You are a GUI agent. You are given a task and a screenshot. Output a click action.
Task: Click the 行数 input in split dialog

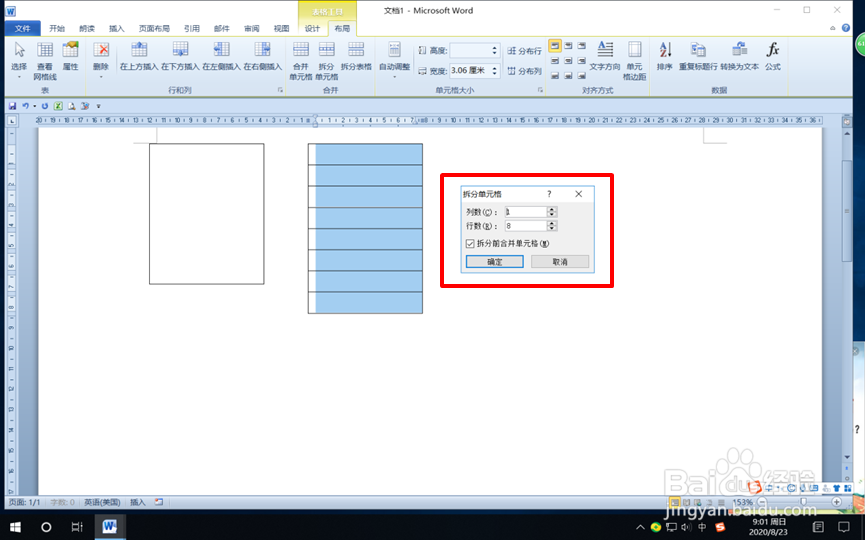point(526,226)
